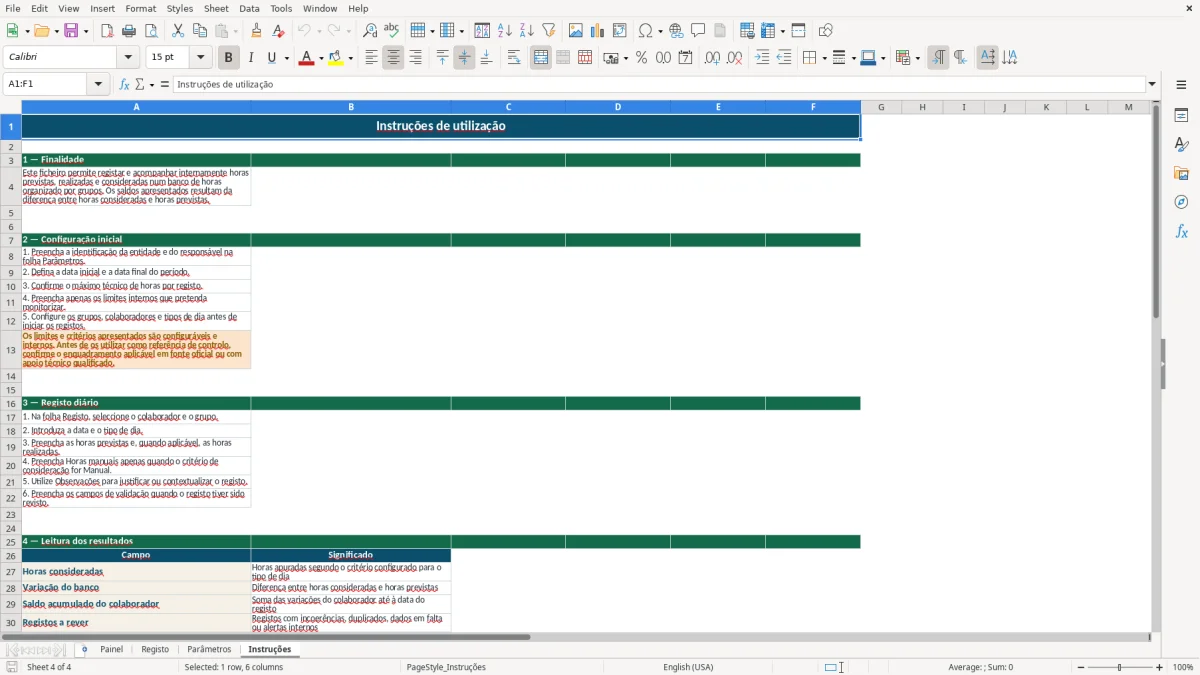The height and width of the screenshot is (675, 1200).
Task: Click the Cut scissors icon
Action: 178,31
